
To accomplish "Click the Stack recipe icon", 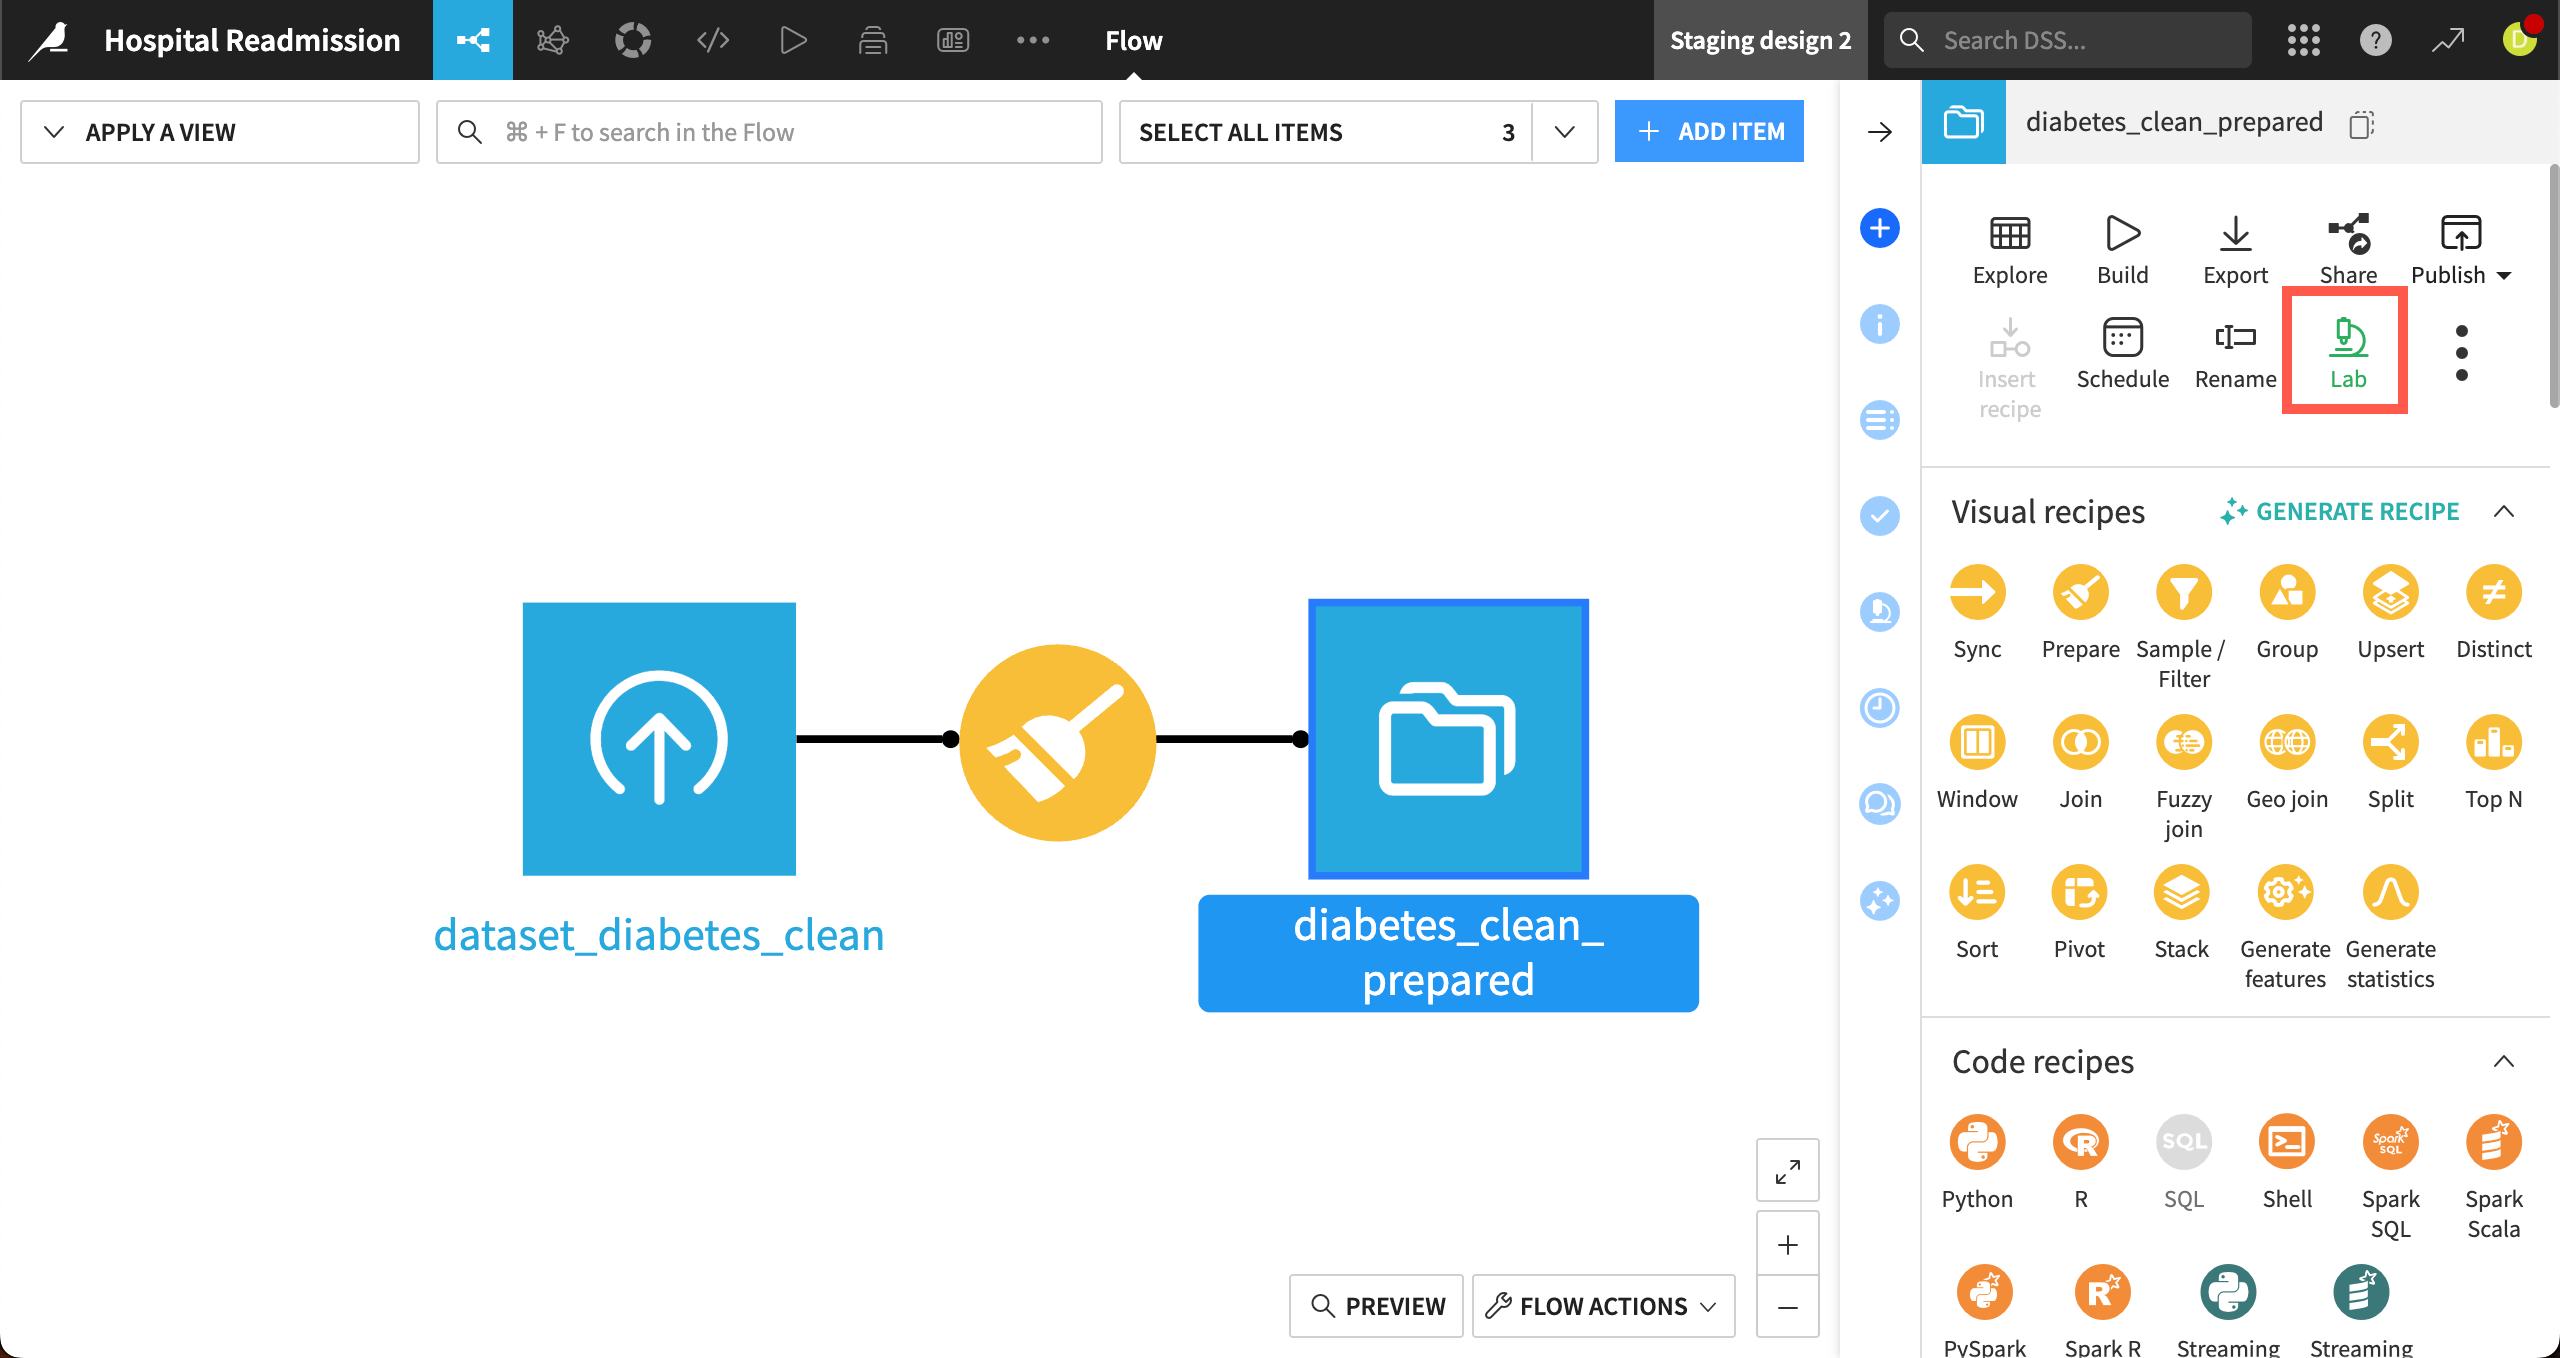I will (x=2182, y=893).
